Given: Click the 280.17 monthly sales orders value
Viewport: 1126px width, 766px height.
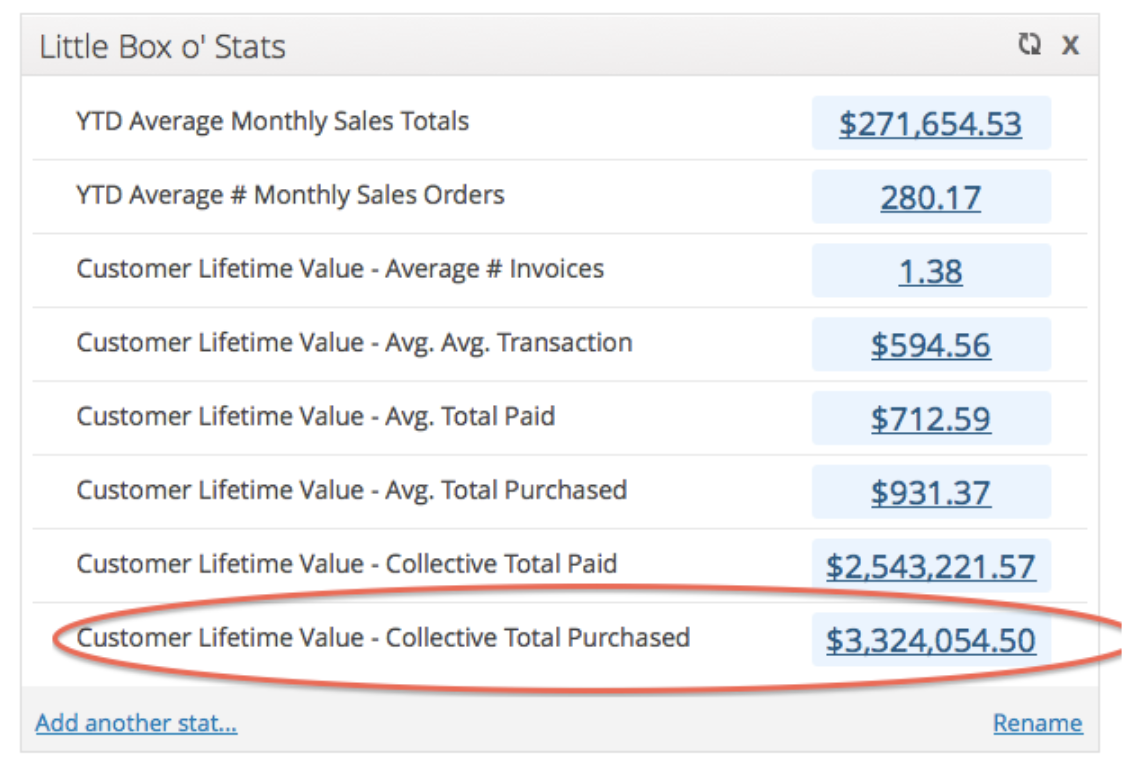Looking at the screenshot, I should [930, 197].
